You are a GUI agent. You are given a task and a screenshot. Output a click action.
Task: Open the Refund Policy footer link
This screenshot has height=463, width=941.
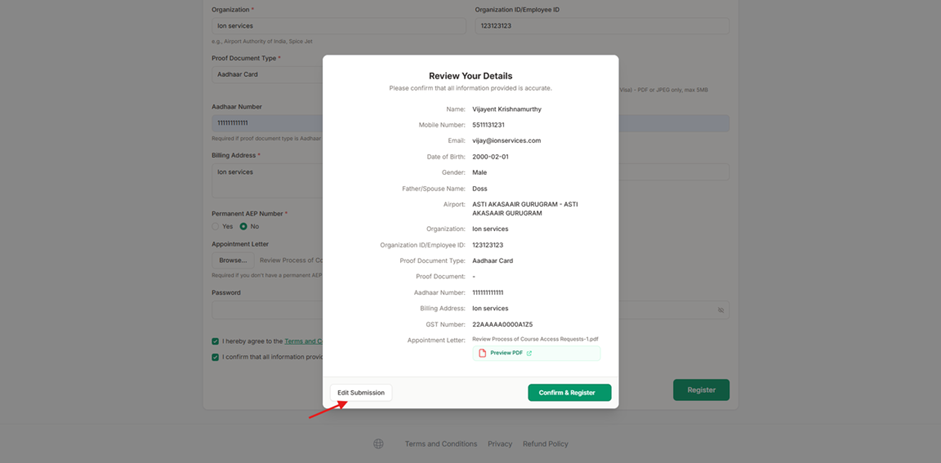tap(545, 444)
